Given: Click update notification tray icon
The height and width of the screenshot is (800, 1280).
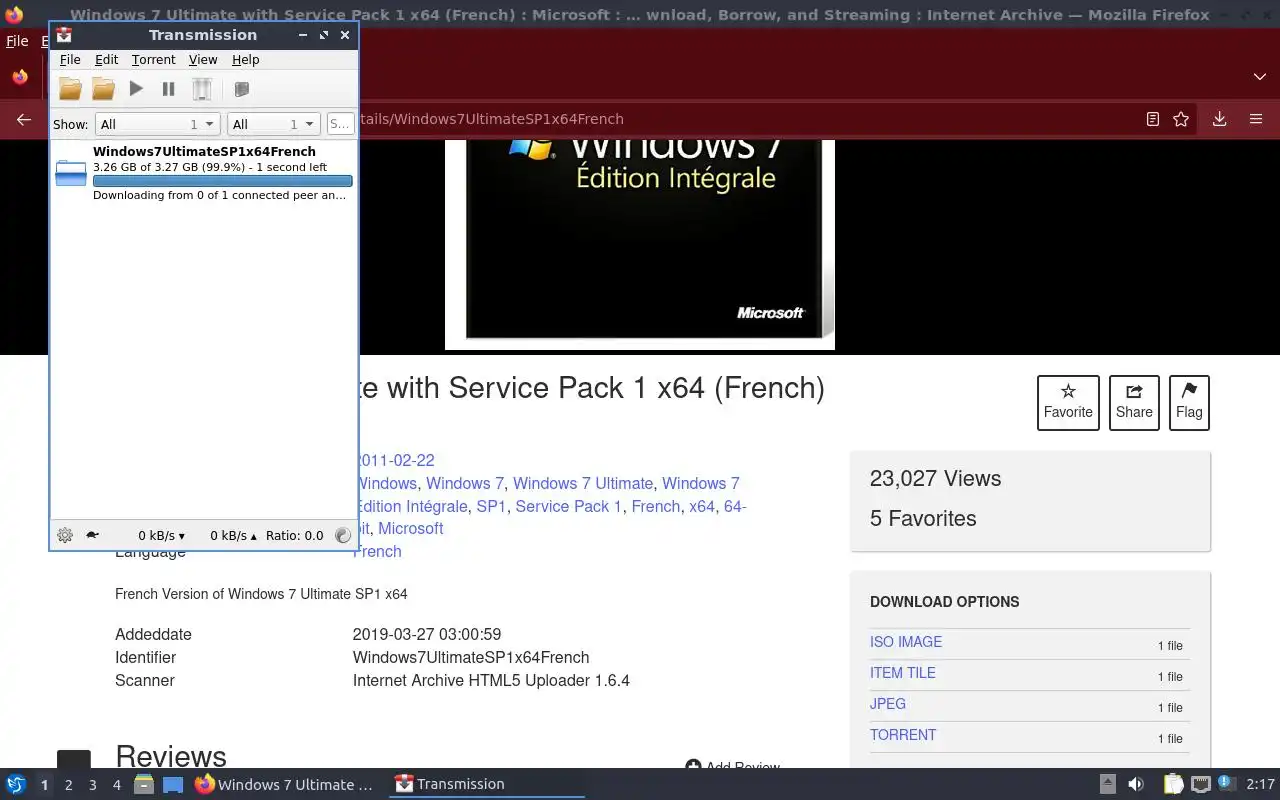Looking at the screenshot, I should (1225, 784).
